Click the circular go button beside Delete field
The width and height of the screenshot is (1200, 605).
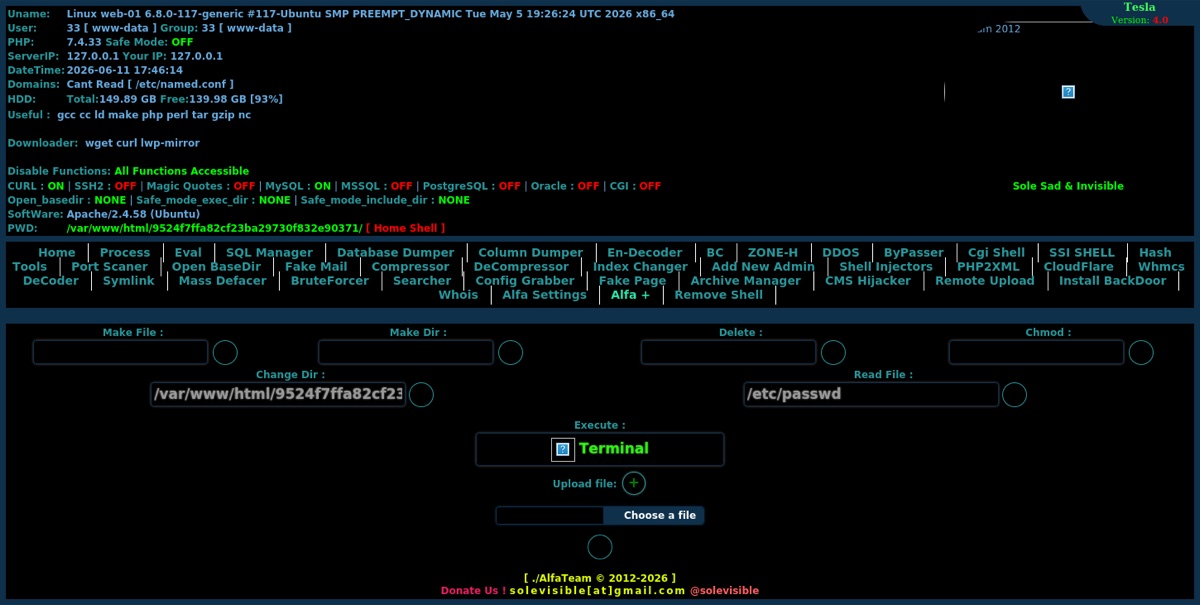click(x=833, y=352)
